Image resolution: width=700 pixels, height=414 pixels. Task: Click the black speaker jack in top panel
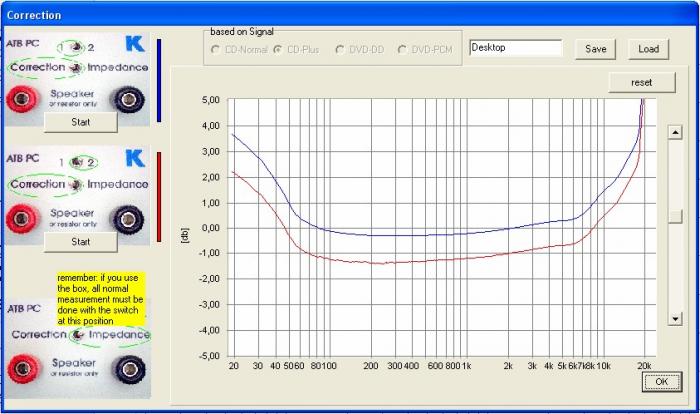[x=128, y=99]
